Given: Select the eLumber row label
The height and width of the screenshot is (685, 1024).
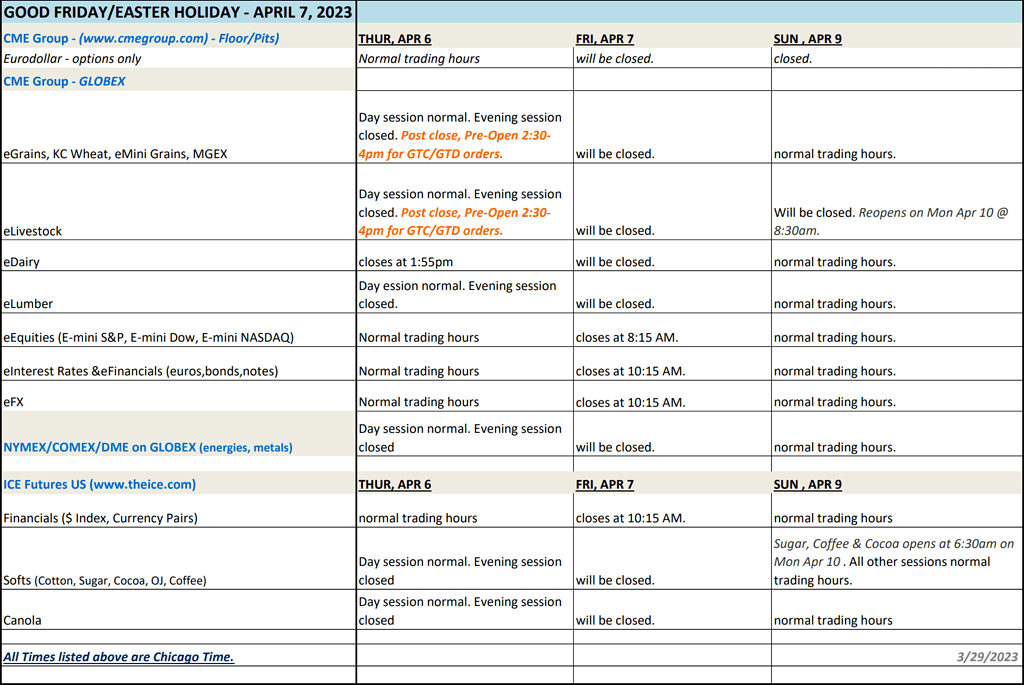Looking at the screenshot, I should click(x=30, y=303).
